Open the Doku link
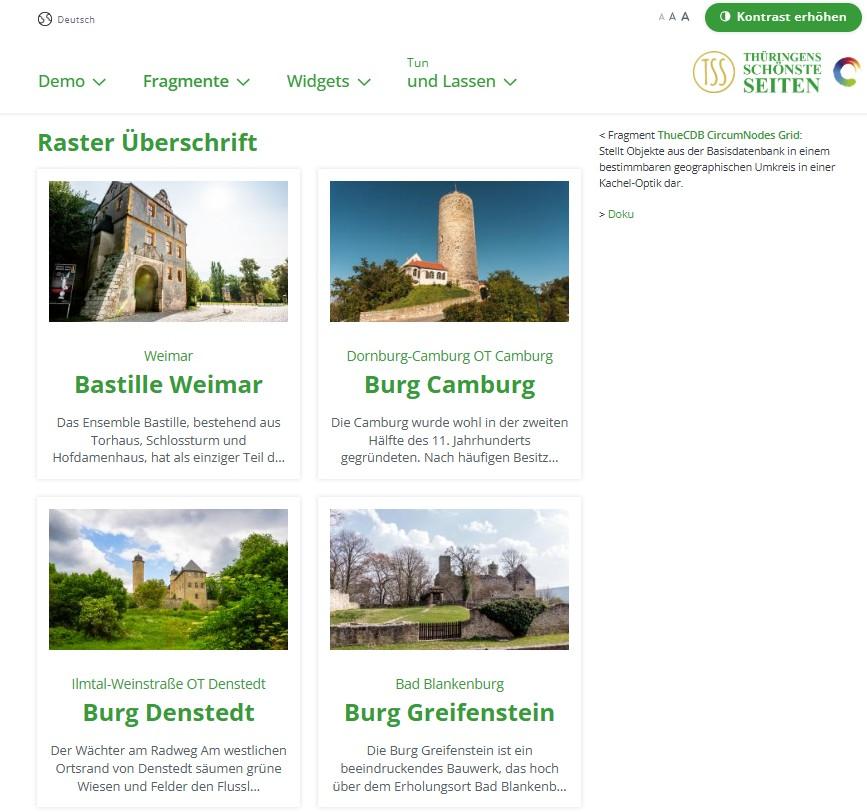 click(x=620, y=214)
